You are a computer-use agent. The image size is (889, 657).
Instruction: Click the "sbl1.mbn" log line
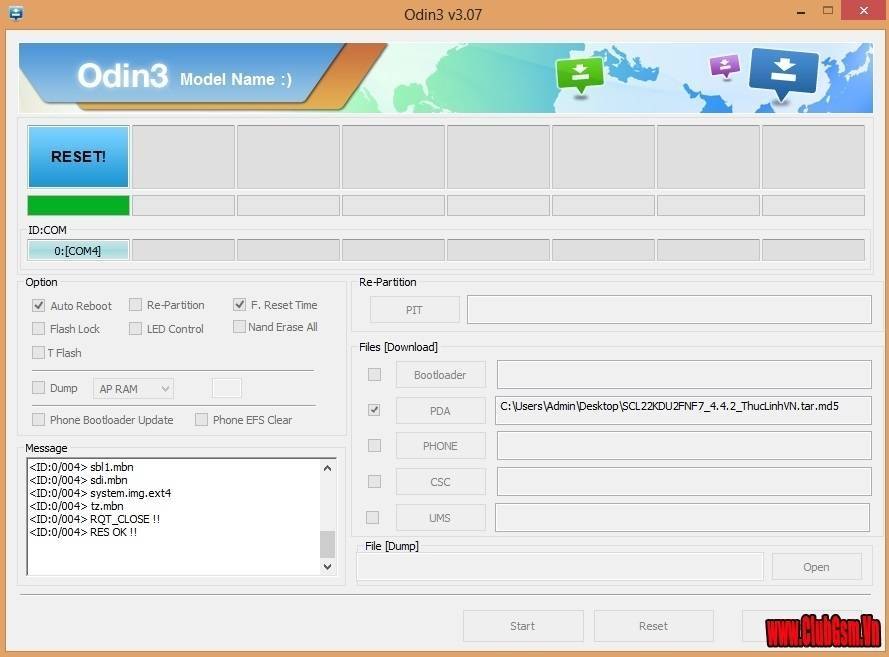coord(82,467)
